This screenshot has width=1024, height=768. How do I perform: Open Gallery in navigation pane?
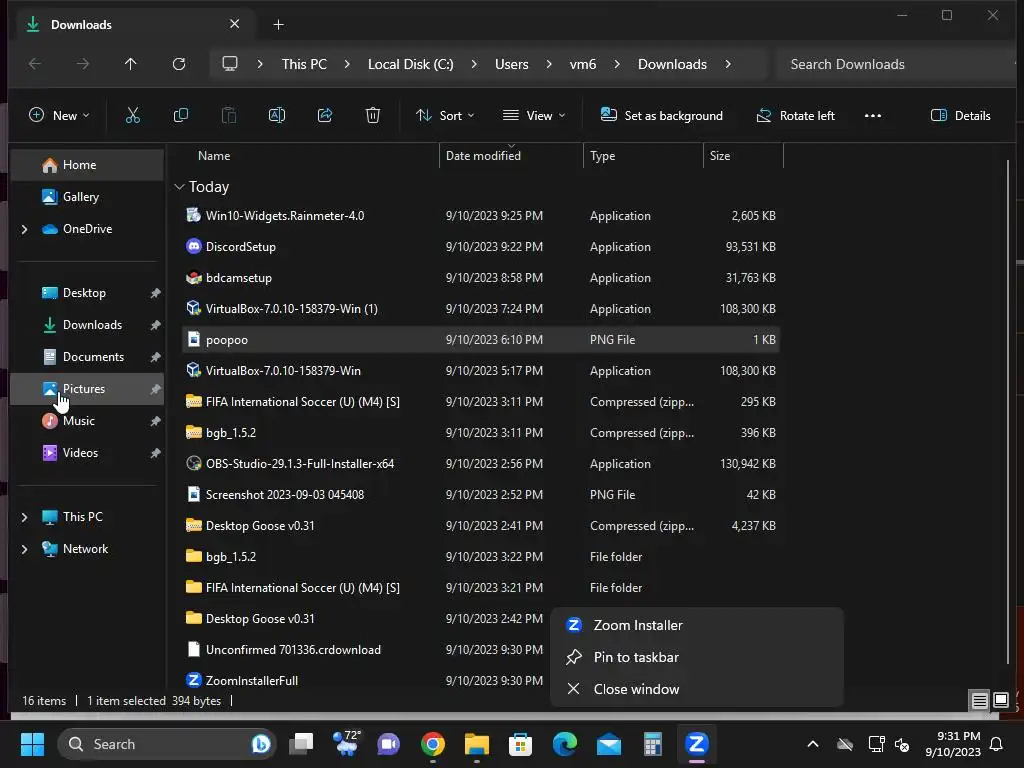tap(86, 197)
